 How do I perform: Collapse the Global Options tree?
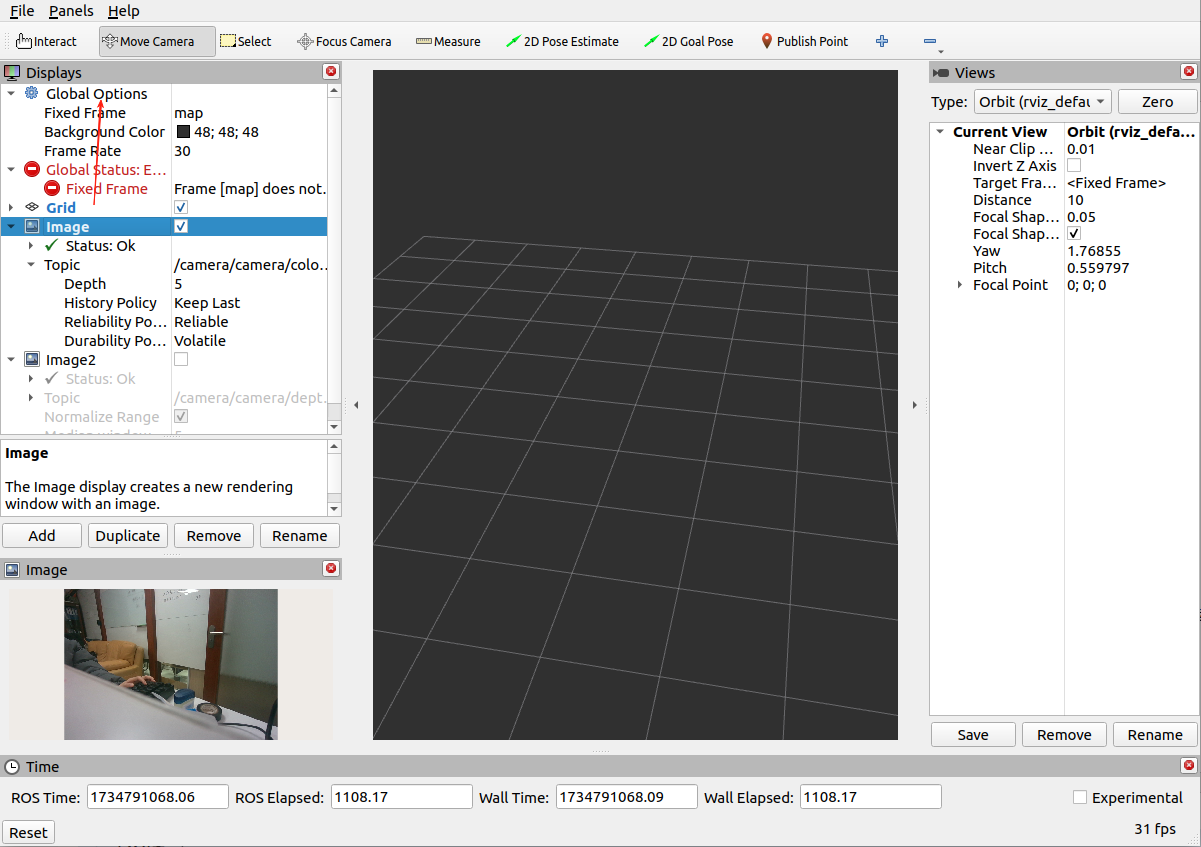(x=10, y=93)
